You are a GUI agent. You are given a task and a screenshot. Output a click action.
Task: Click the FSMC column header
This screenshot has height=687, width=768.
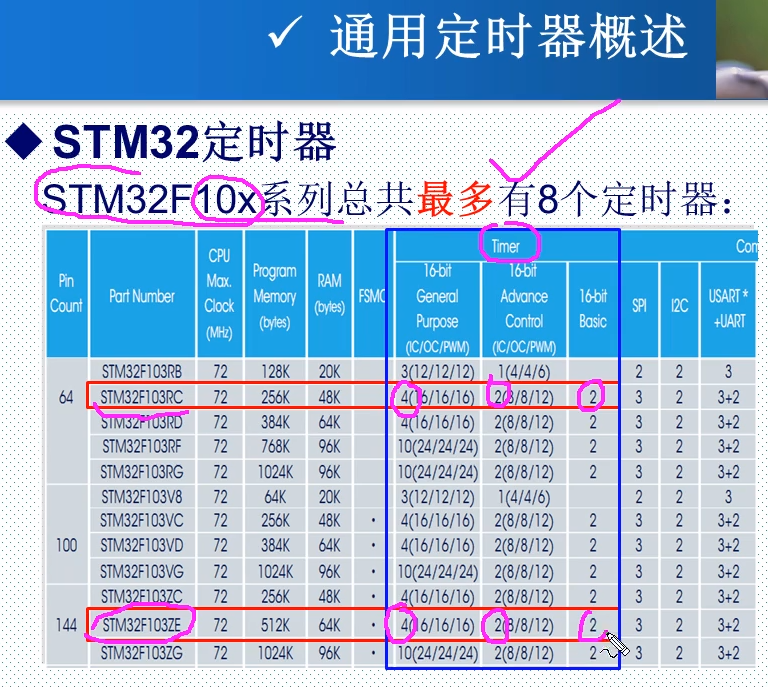371,296
